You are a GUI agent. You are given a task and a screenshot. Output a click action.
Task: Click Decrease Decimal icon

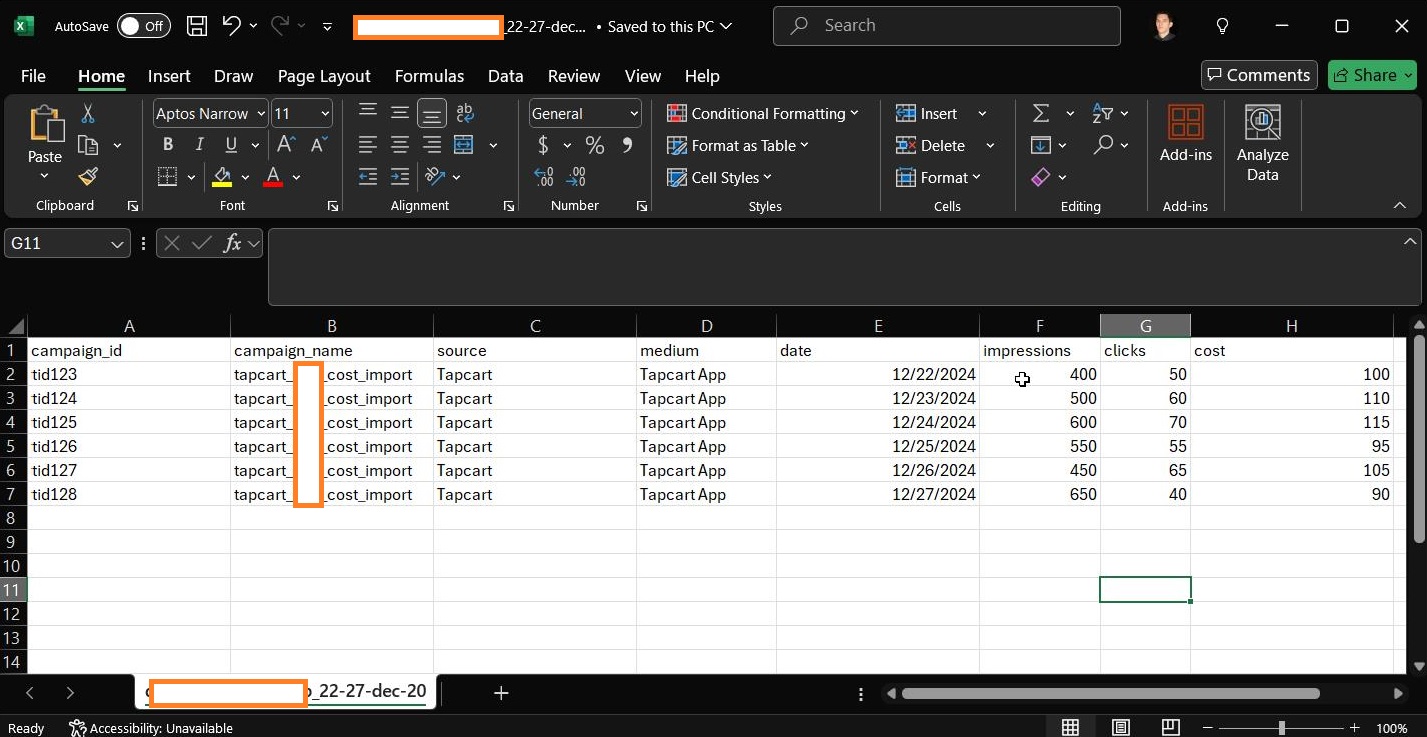576,177
